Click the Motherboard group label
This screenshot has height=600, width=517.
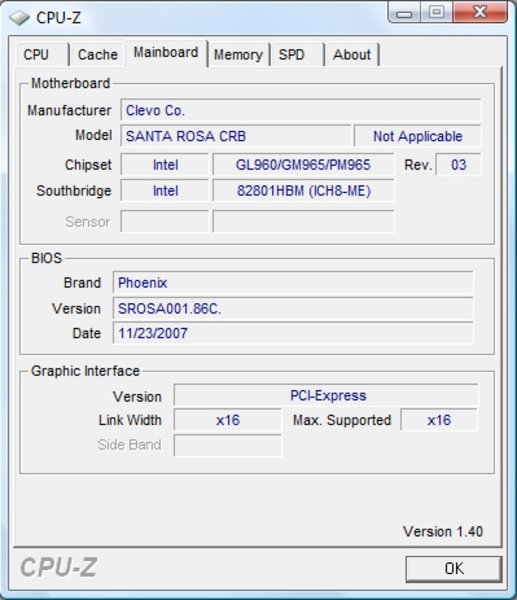(70, 83)
